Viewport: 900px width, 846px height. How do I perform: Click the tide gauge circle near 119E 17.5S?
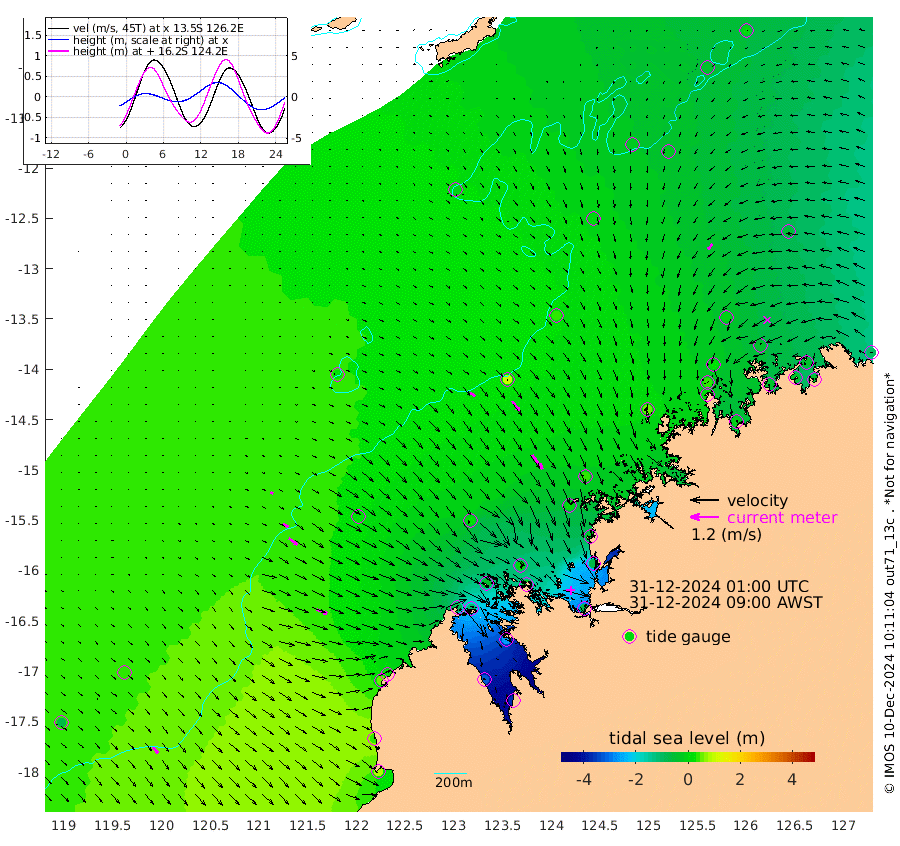point(61,722)
